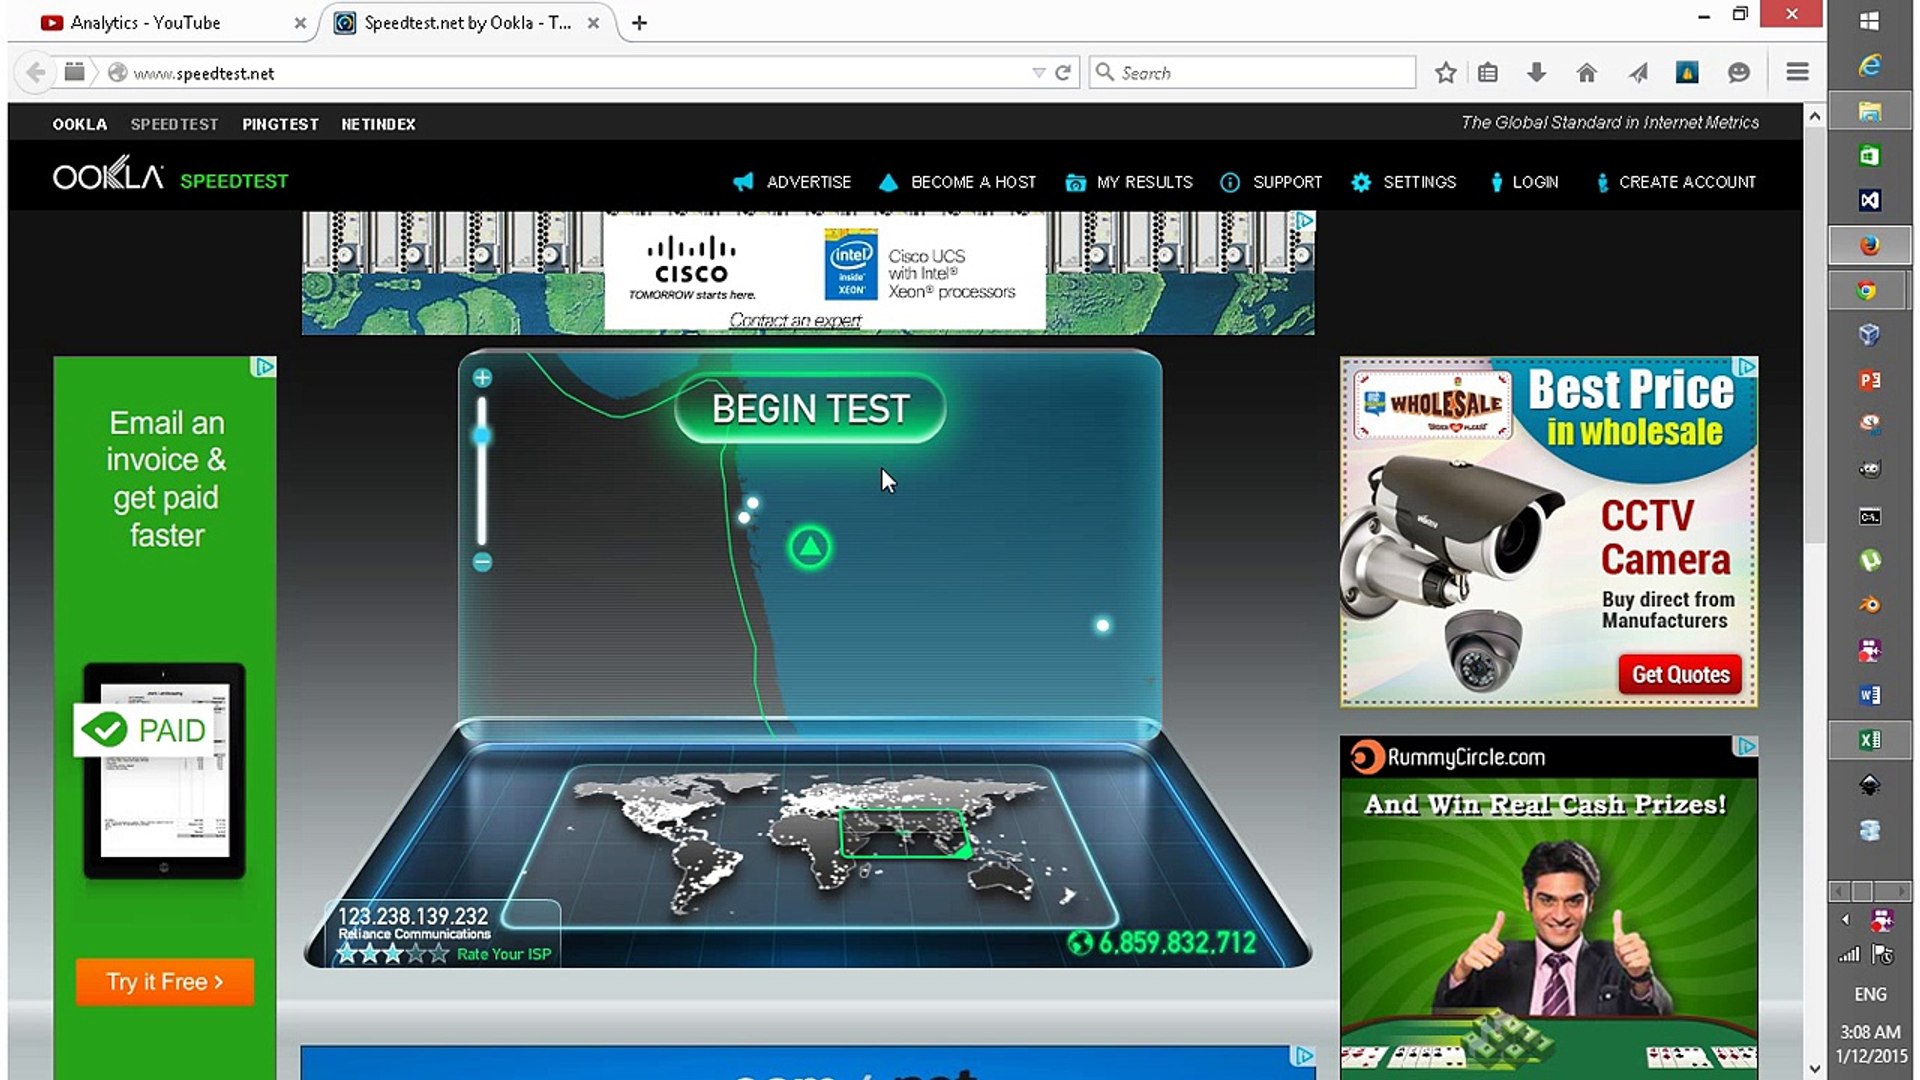Bookmark page with star icon
This screenshot has height=1080, width=1920.
pyautogui.click(x=1445, y=73)
